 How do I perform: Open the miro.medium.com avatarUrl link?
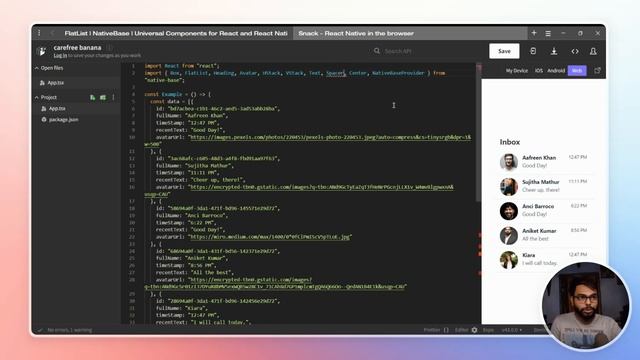tap(270, 237)
